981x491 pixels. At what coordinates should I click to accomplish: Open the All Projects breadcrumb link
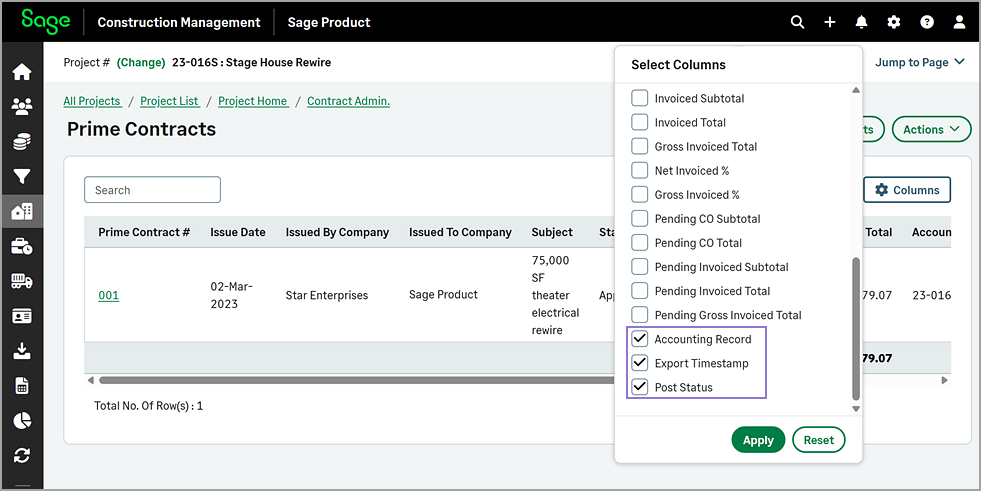pyautogui.click(x=92, y=101)
